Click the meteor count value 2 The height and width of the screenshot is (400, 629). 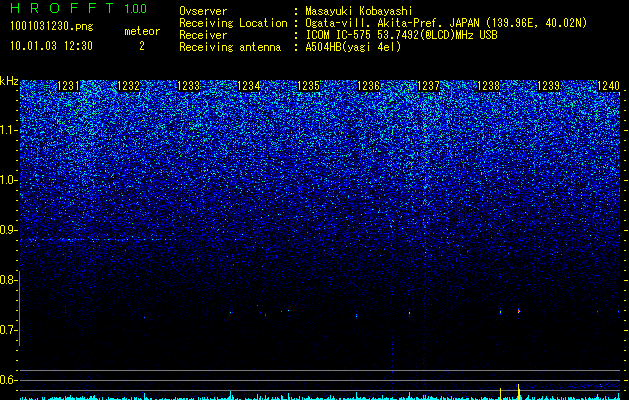142,46
